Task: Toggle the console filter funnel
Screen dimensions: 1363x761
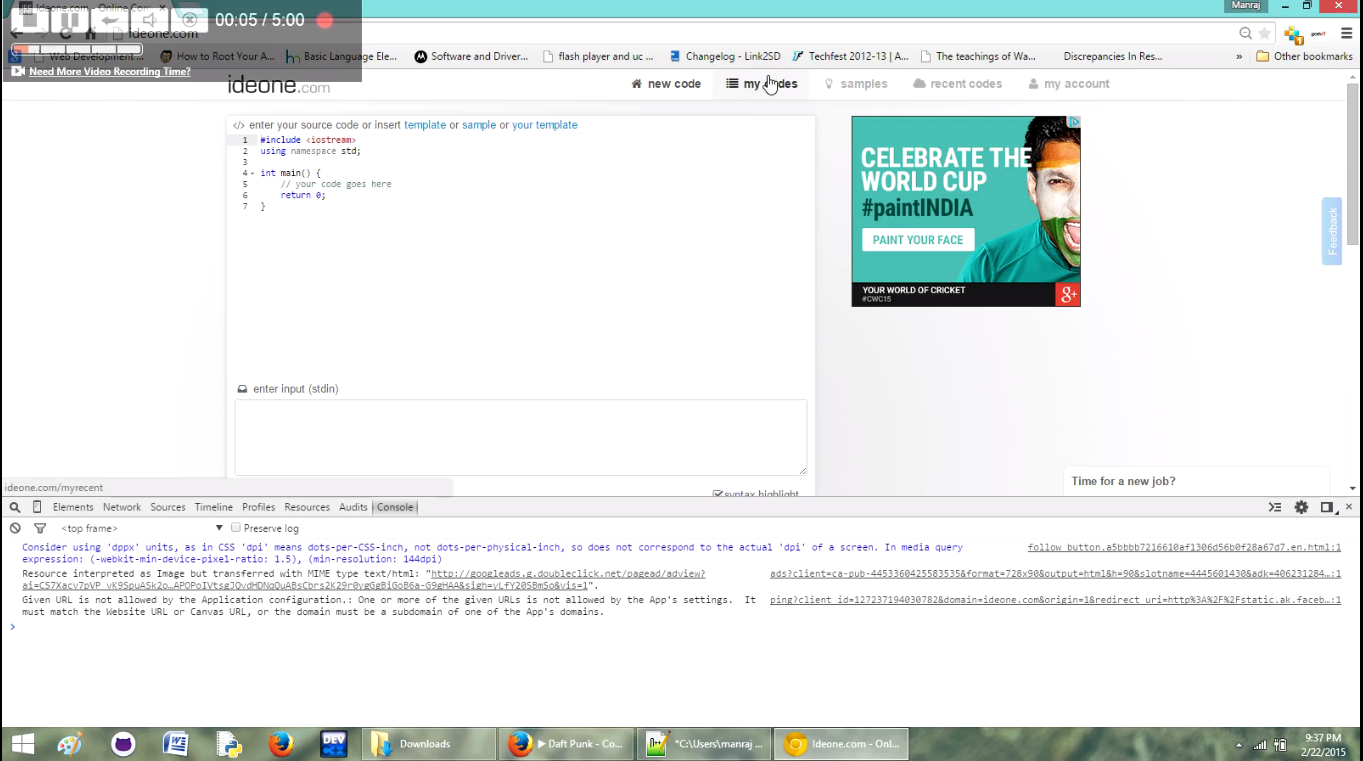Action: pos(40,528)
